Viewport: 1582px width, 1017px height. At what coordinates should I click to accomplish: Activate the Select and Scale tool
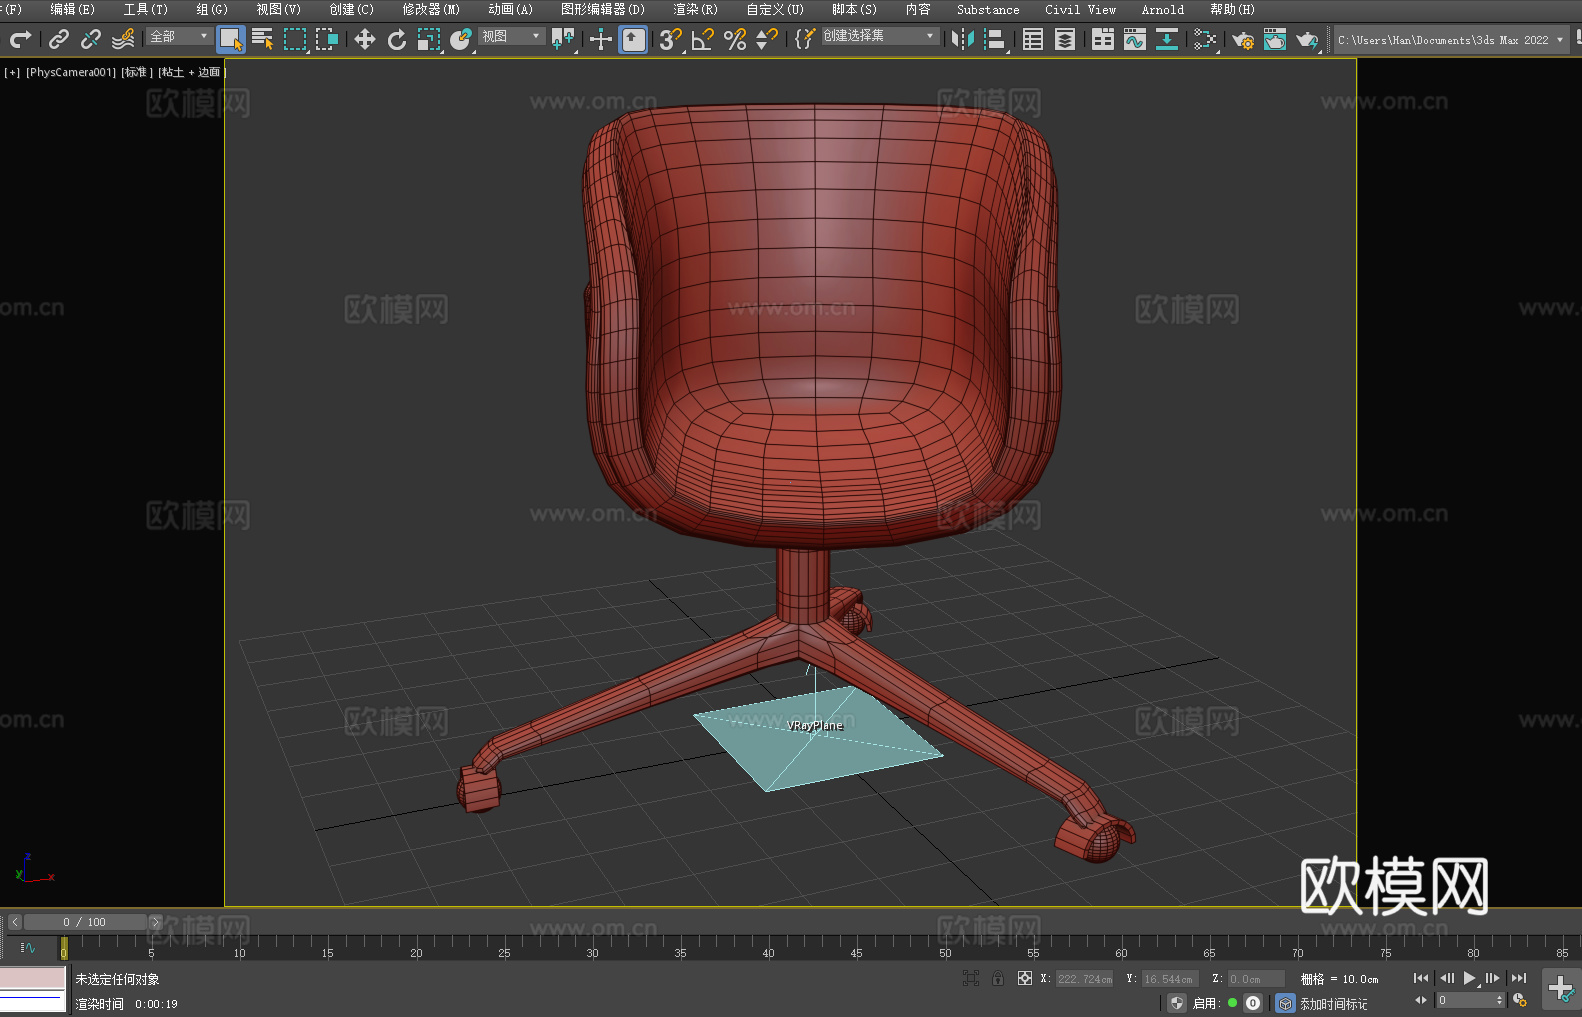pos(429,39)
